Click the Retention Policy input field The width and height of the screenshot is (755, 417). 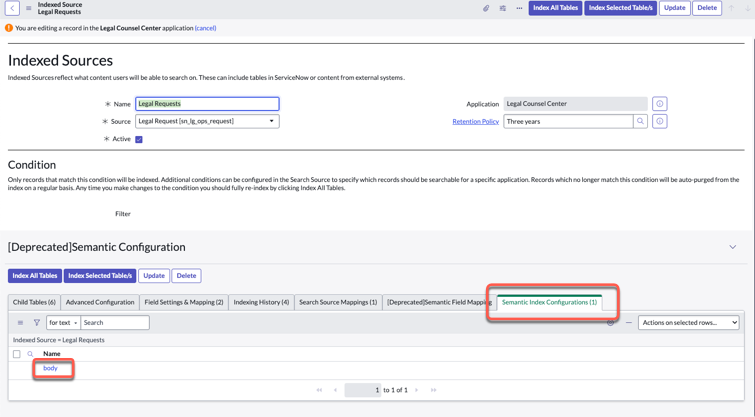[x=568, y=121]
